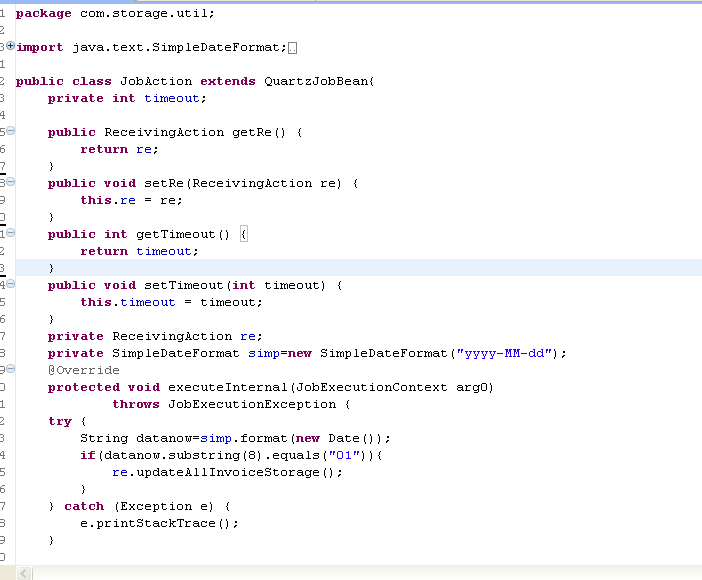702x580 pixels.
Task: Click the catch keyword
Action: 84,507
